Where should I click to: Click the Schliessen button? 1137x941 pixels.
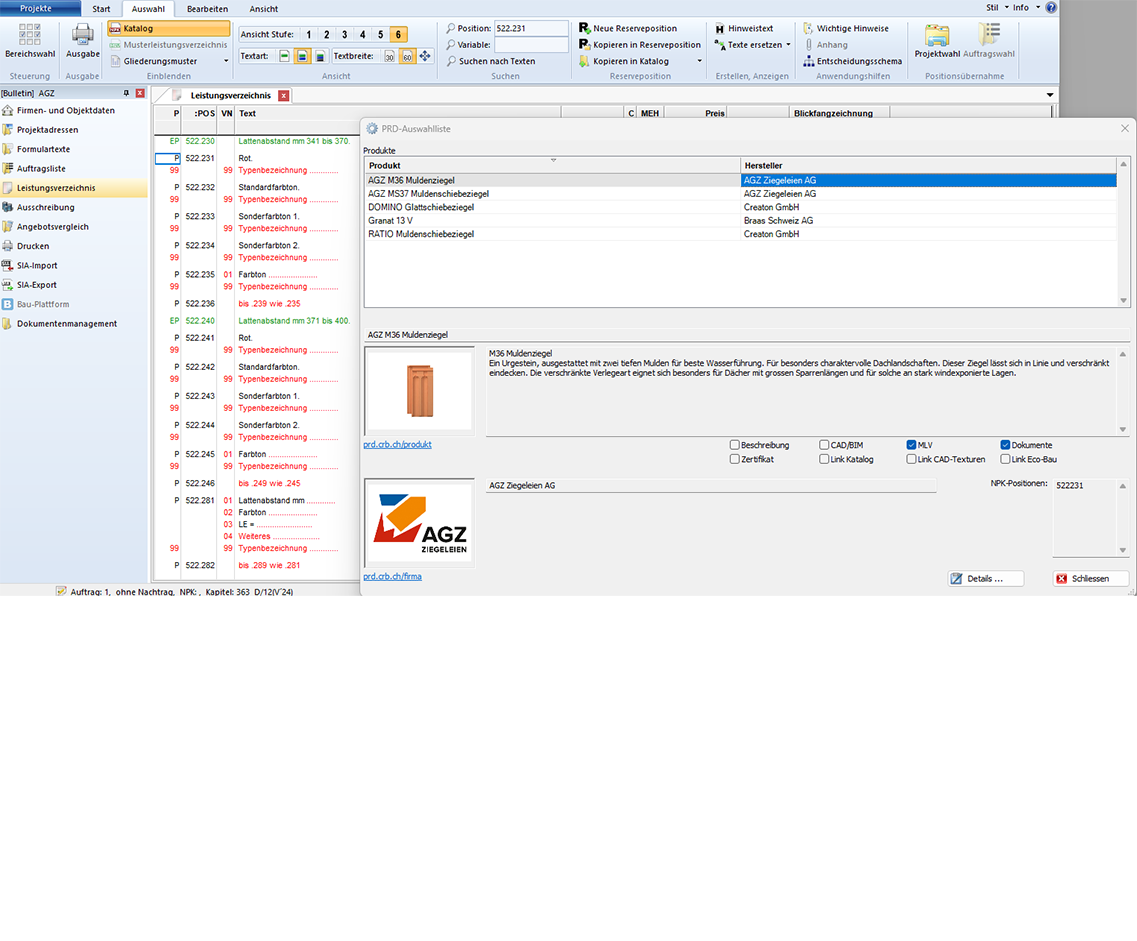coord(1091,579)
